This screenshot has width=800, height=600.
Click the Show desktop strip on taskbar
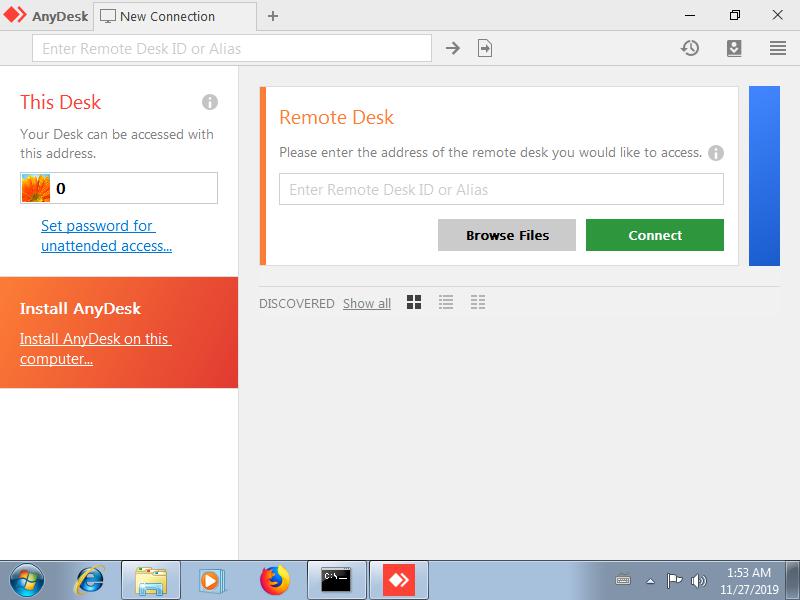click(x=793, y=581)
